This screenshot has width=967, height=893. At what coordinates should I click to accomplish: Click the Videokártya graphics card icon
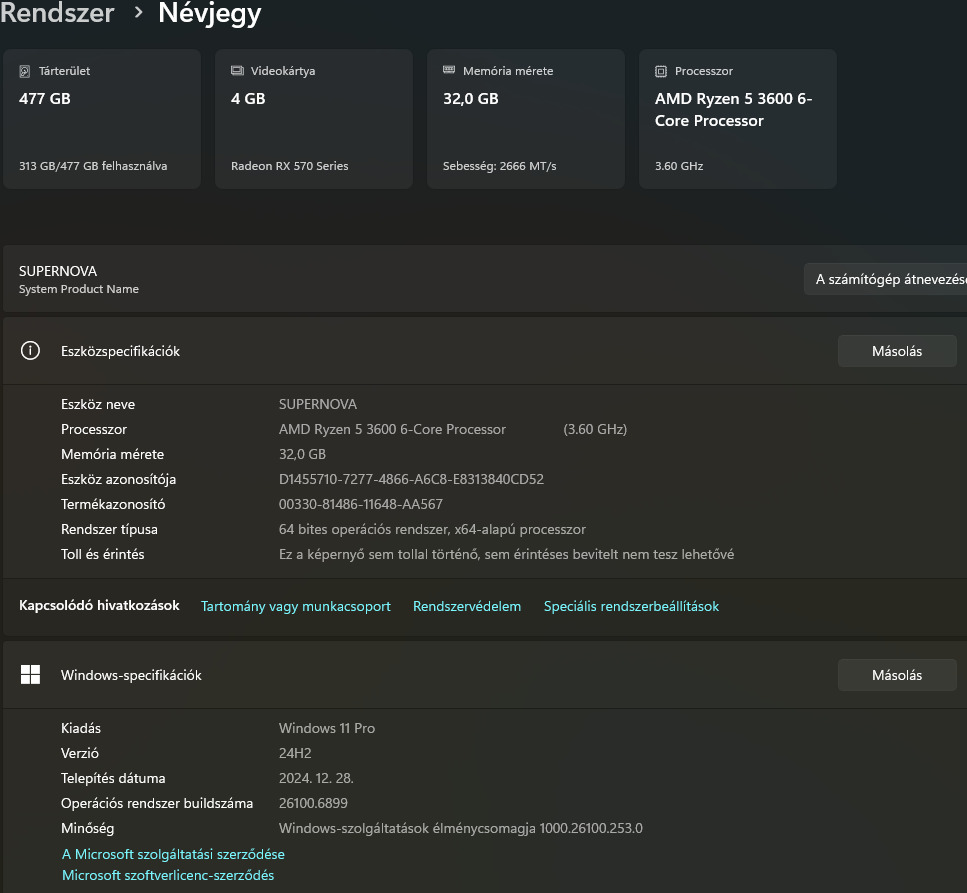pos(237,71)
